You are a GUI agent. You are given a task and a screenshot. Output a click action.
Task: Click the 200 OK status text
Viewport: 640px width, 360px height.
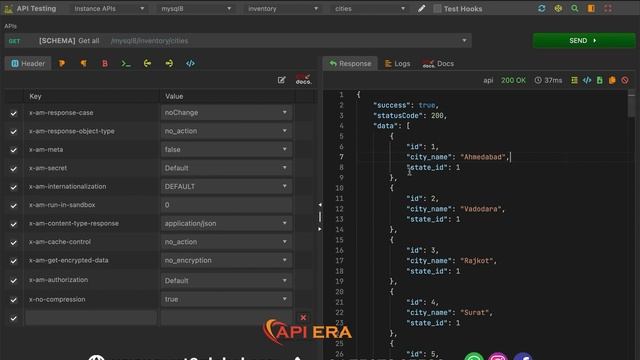(x=513, y=80)
